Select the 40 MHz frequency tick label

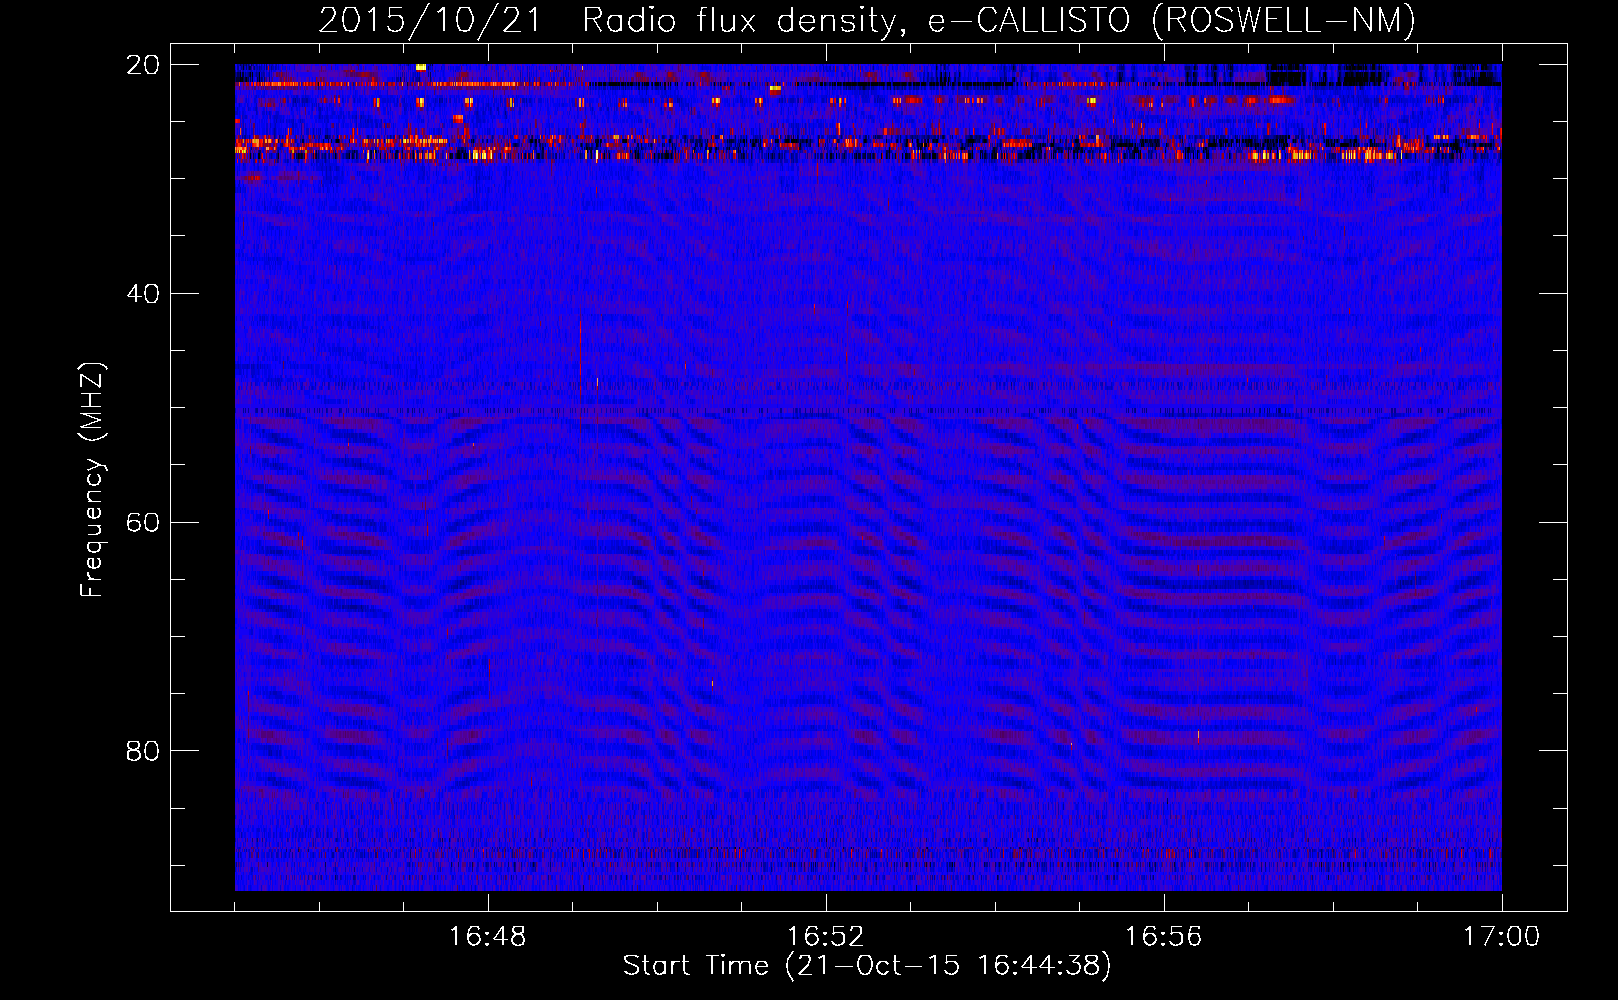coord(143,294)
